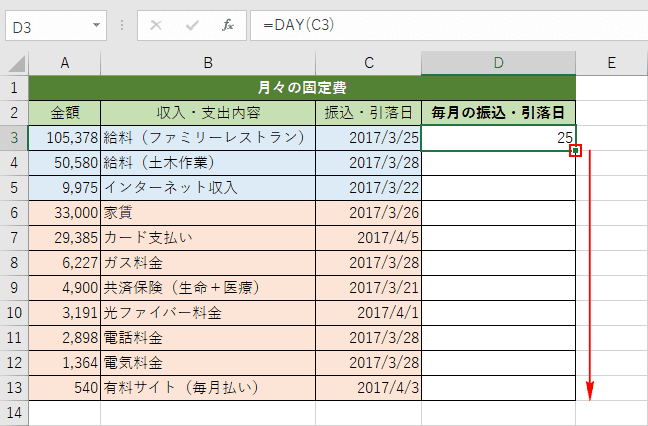This screenshot has width=648, height=426.
Task: Select column B header
Action: pyautogui.click(x=208, y=63)
